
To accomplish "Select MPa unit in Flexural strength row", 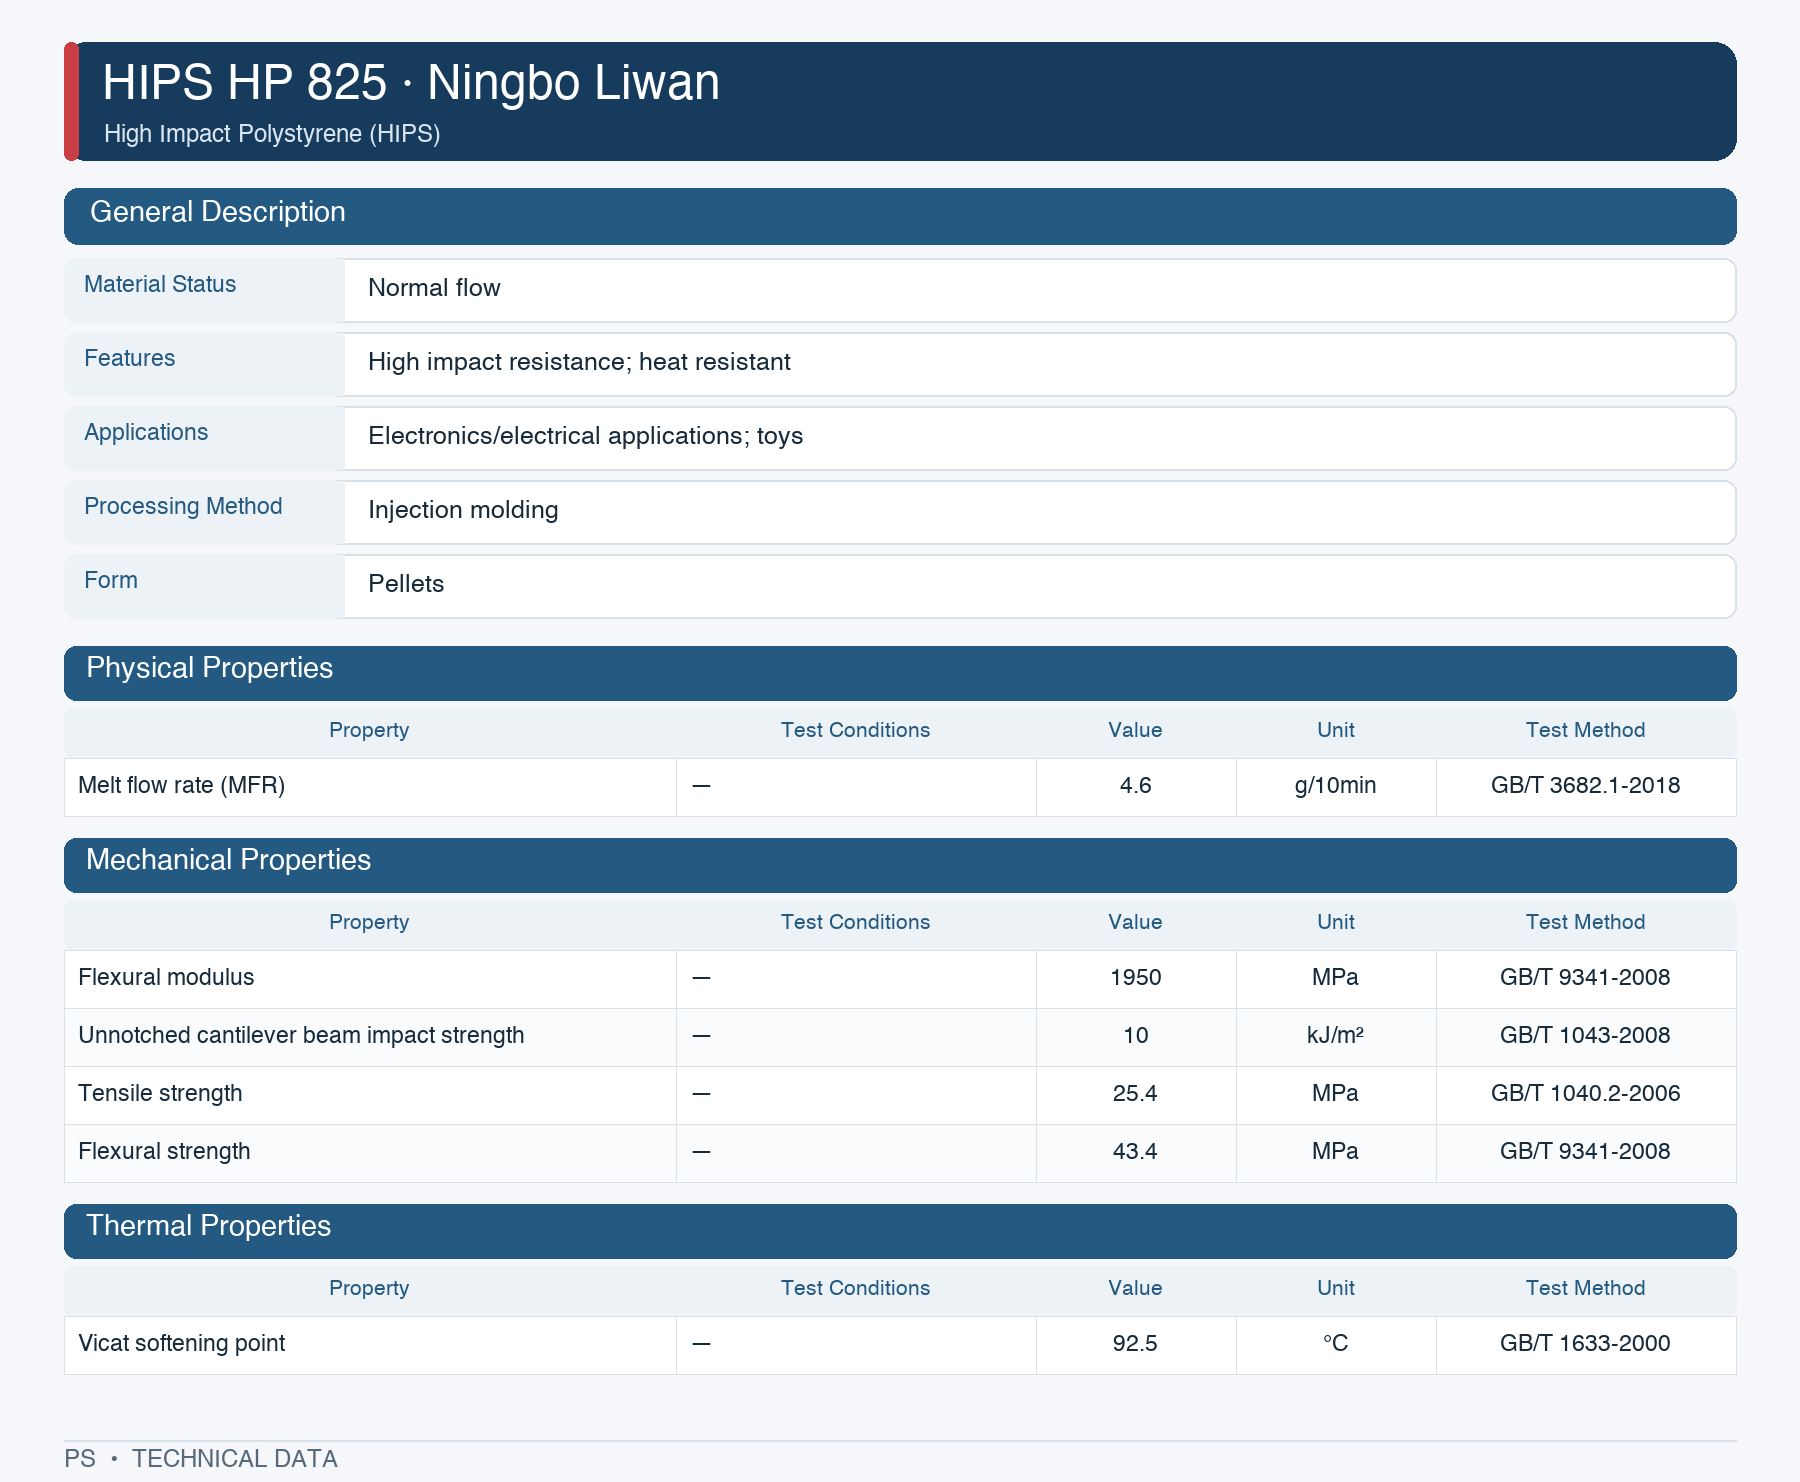I will [x=1336, y=1152].
